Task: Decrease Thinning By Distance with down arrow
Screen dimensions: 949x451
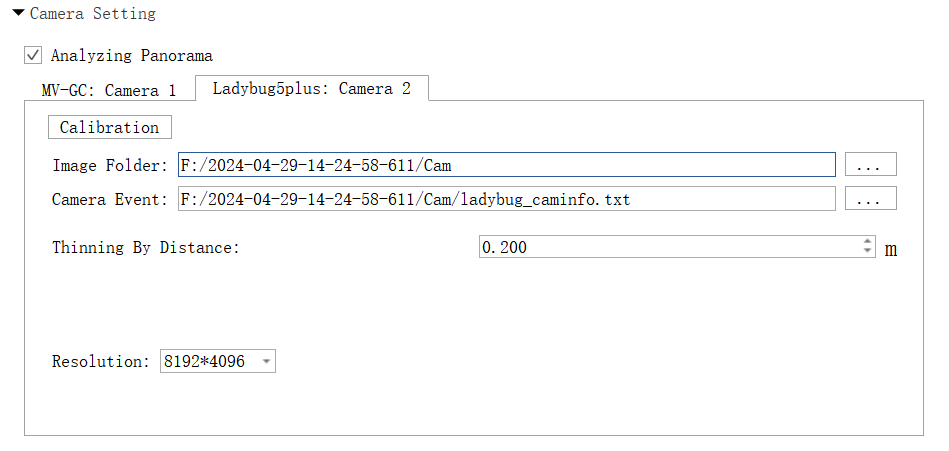Action: coord(867,252)
